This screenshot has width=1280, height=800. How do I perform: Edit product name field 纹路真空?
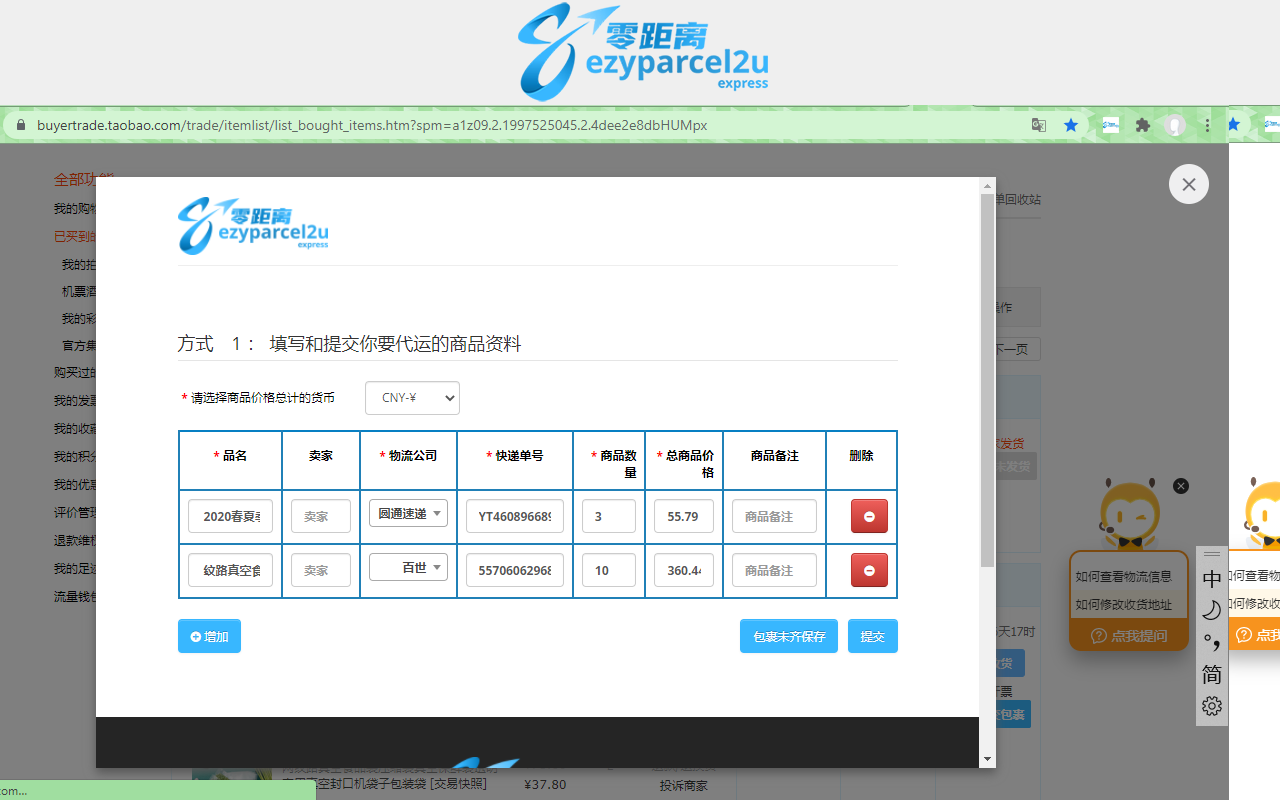click(x=230, y=570)
